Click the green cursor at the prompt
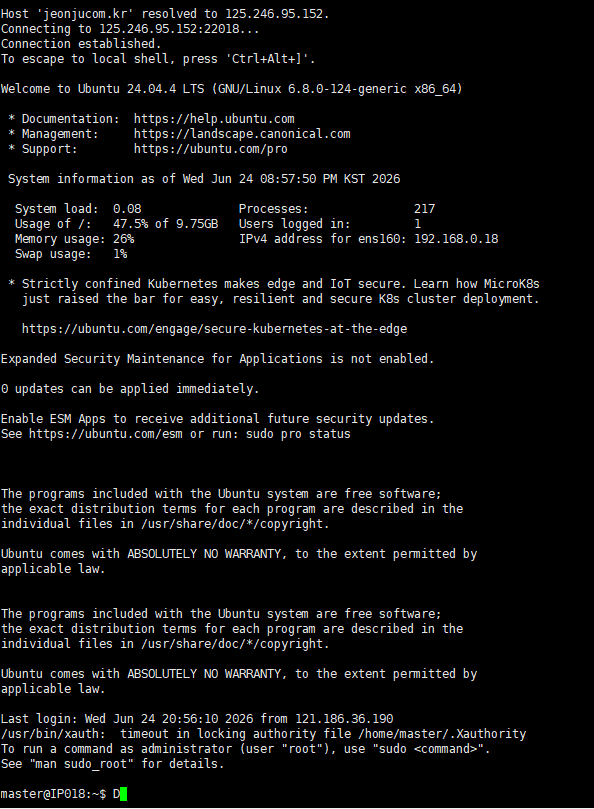Screen dimensions: 594x809 [x=123, y=794]
